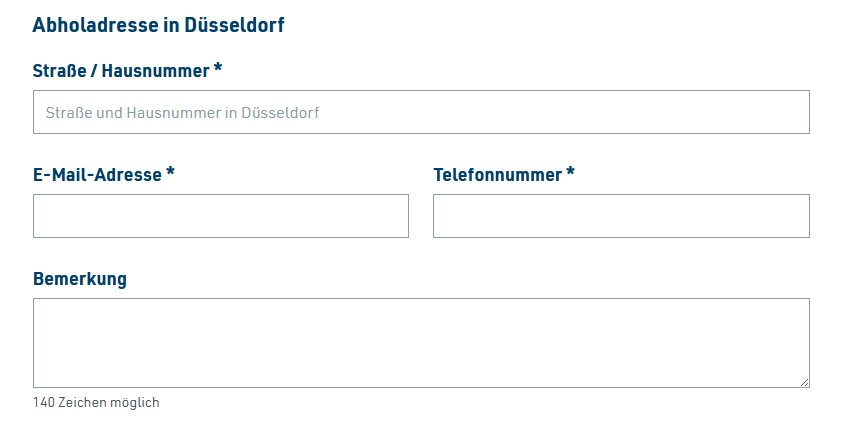The height and width of the screenshot is (429, 860).
Task: Click the Bemerkung textarea resize handle
Action: click(x=803, y=381)
